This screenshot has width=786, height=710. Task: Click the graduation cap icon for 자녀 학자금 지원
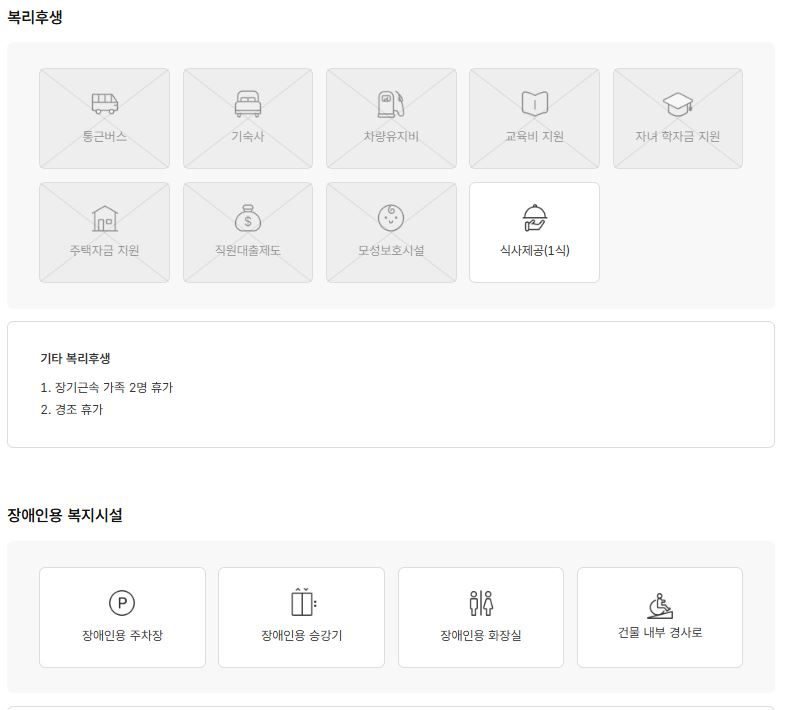click(678, 104)
